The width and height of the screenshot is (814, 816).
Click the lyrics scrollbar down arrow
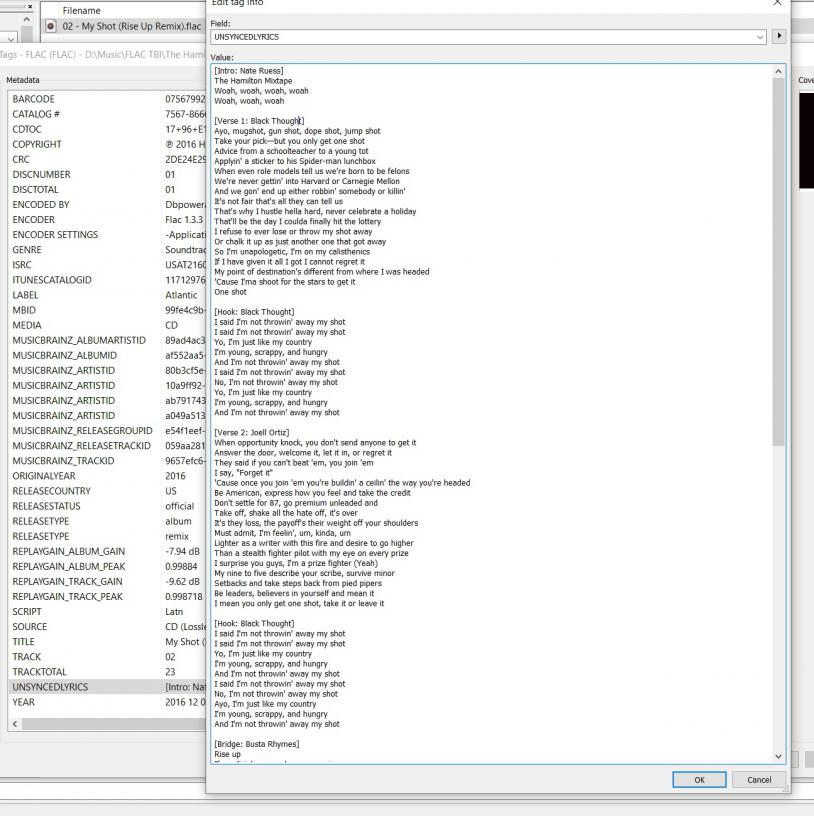779,756
